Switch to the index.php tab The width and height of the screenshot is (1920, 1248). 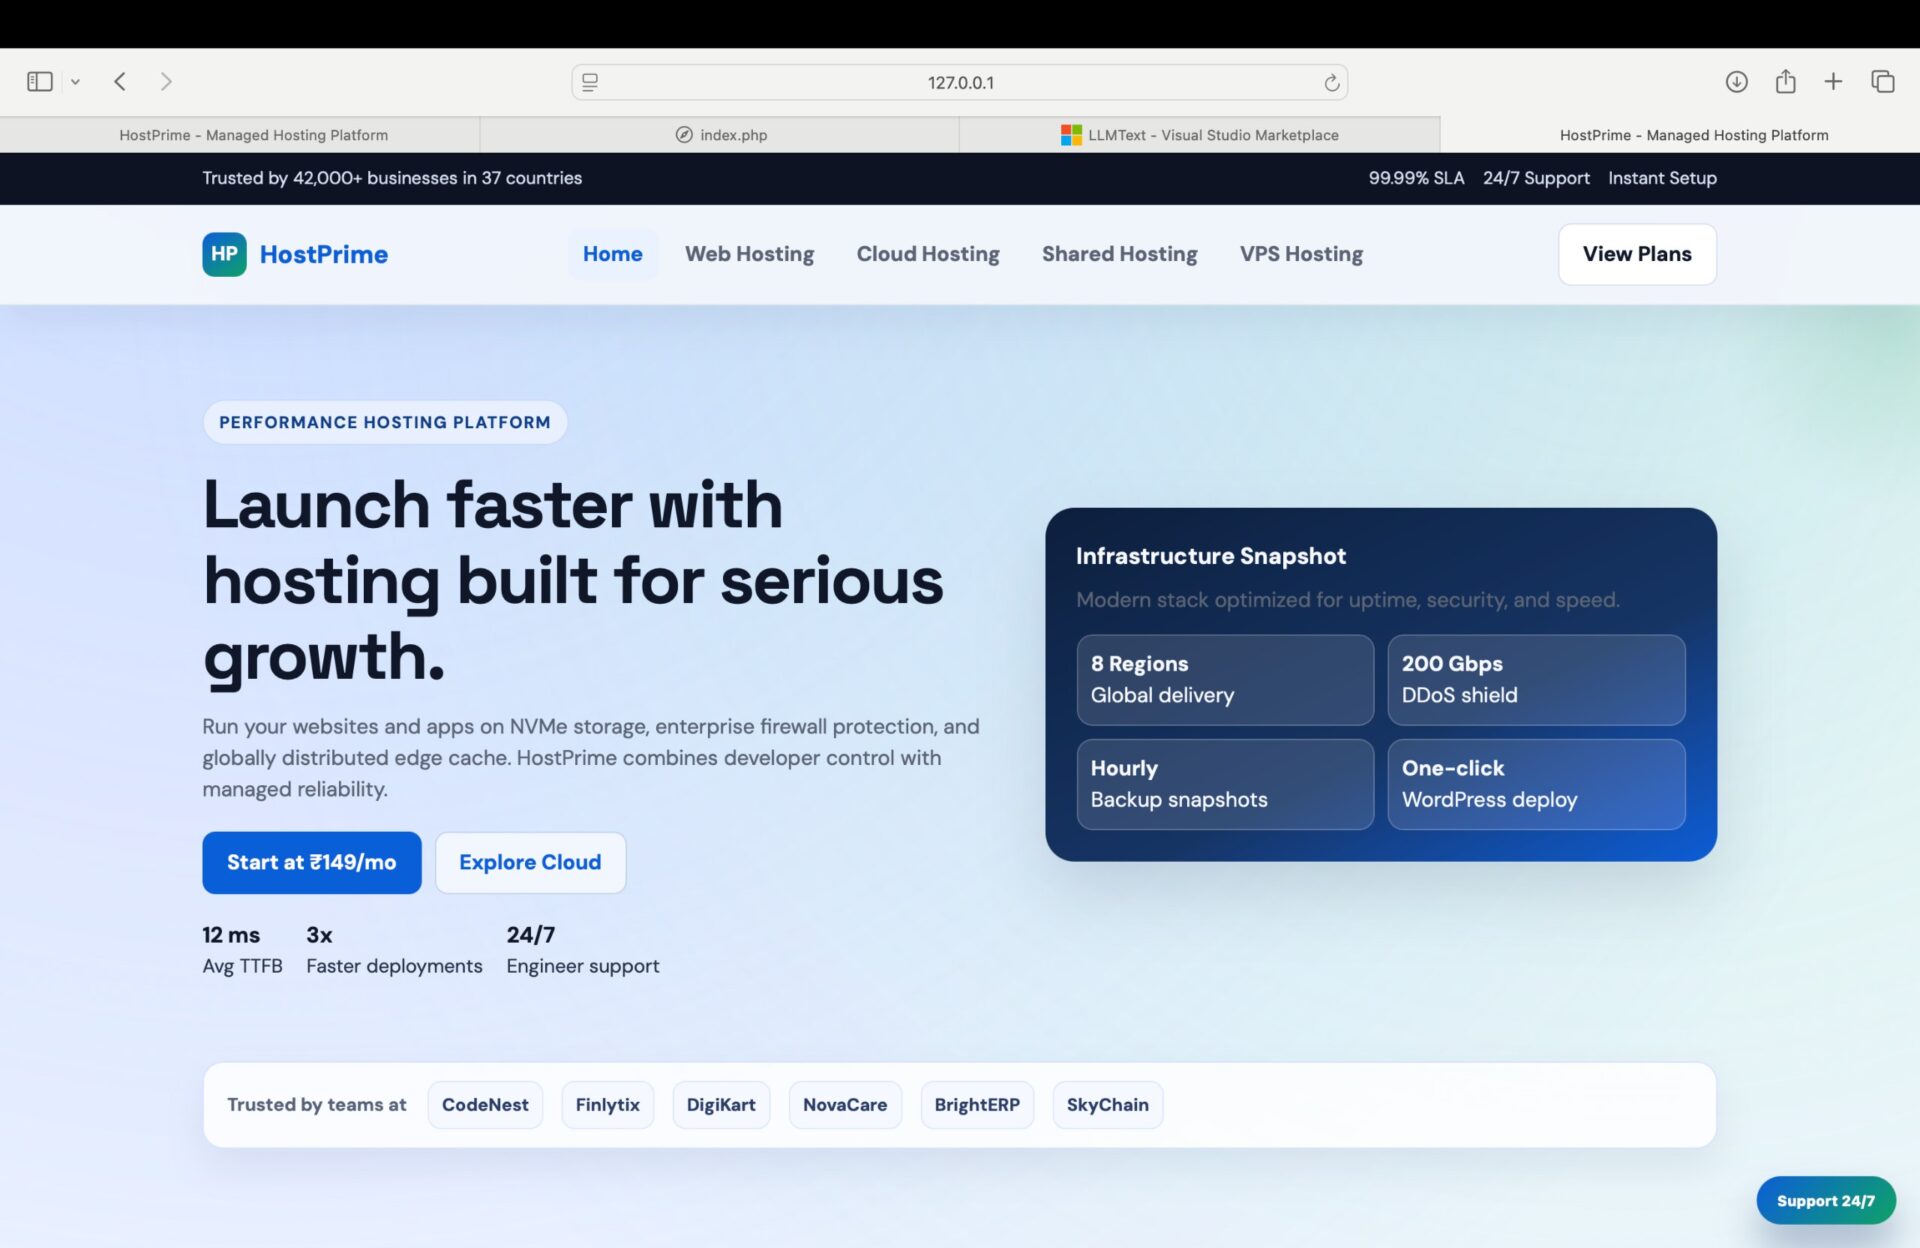[720, 135]
